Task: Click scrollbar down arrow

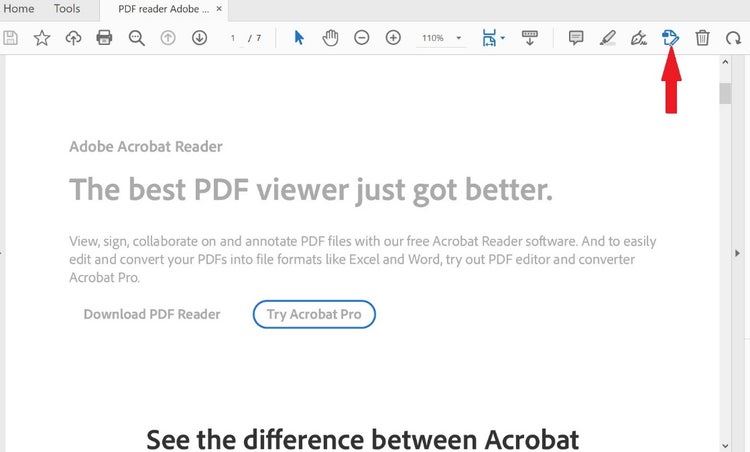Action: pos(725,446)
